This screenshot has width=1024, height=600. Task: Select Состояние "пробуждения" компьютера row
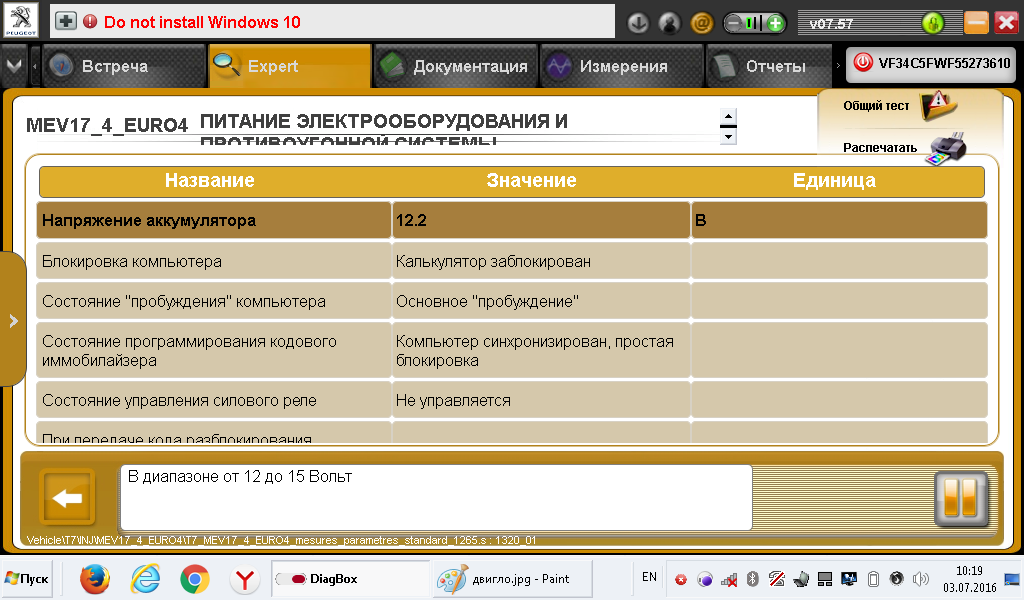[511, 301]
